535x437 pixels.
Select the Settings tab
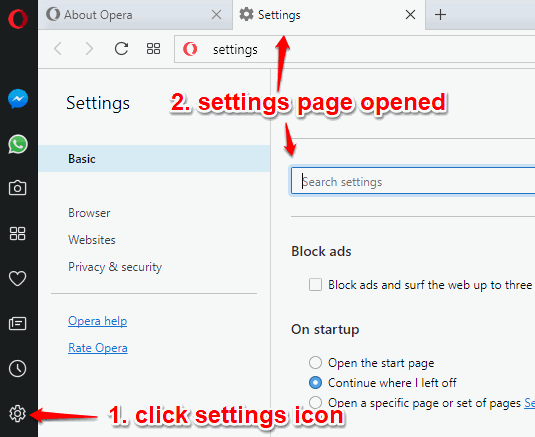pyautogui.click(x=329, y=15)
